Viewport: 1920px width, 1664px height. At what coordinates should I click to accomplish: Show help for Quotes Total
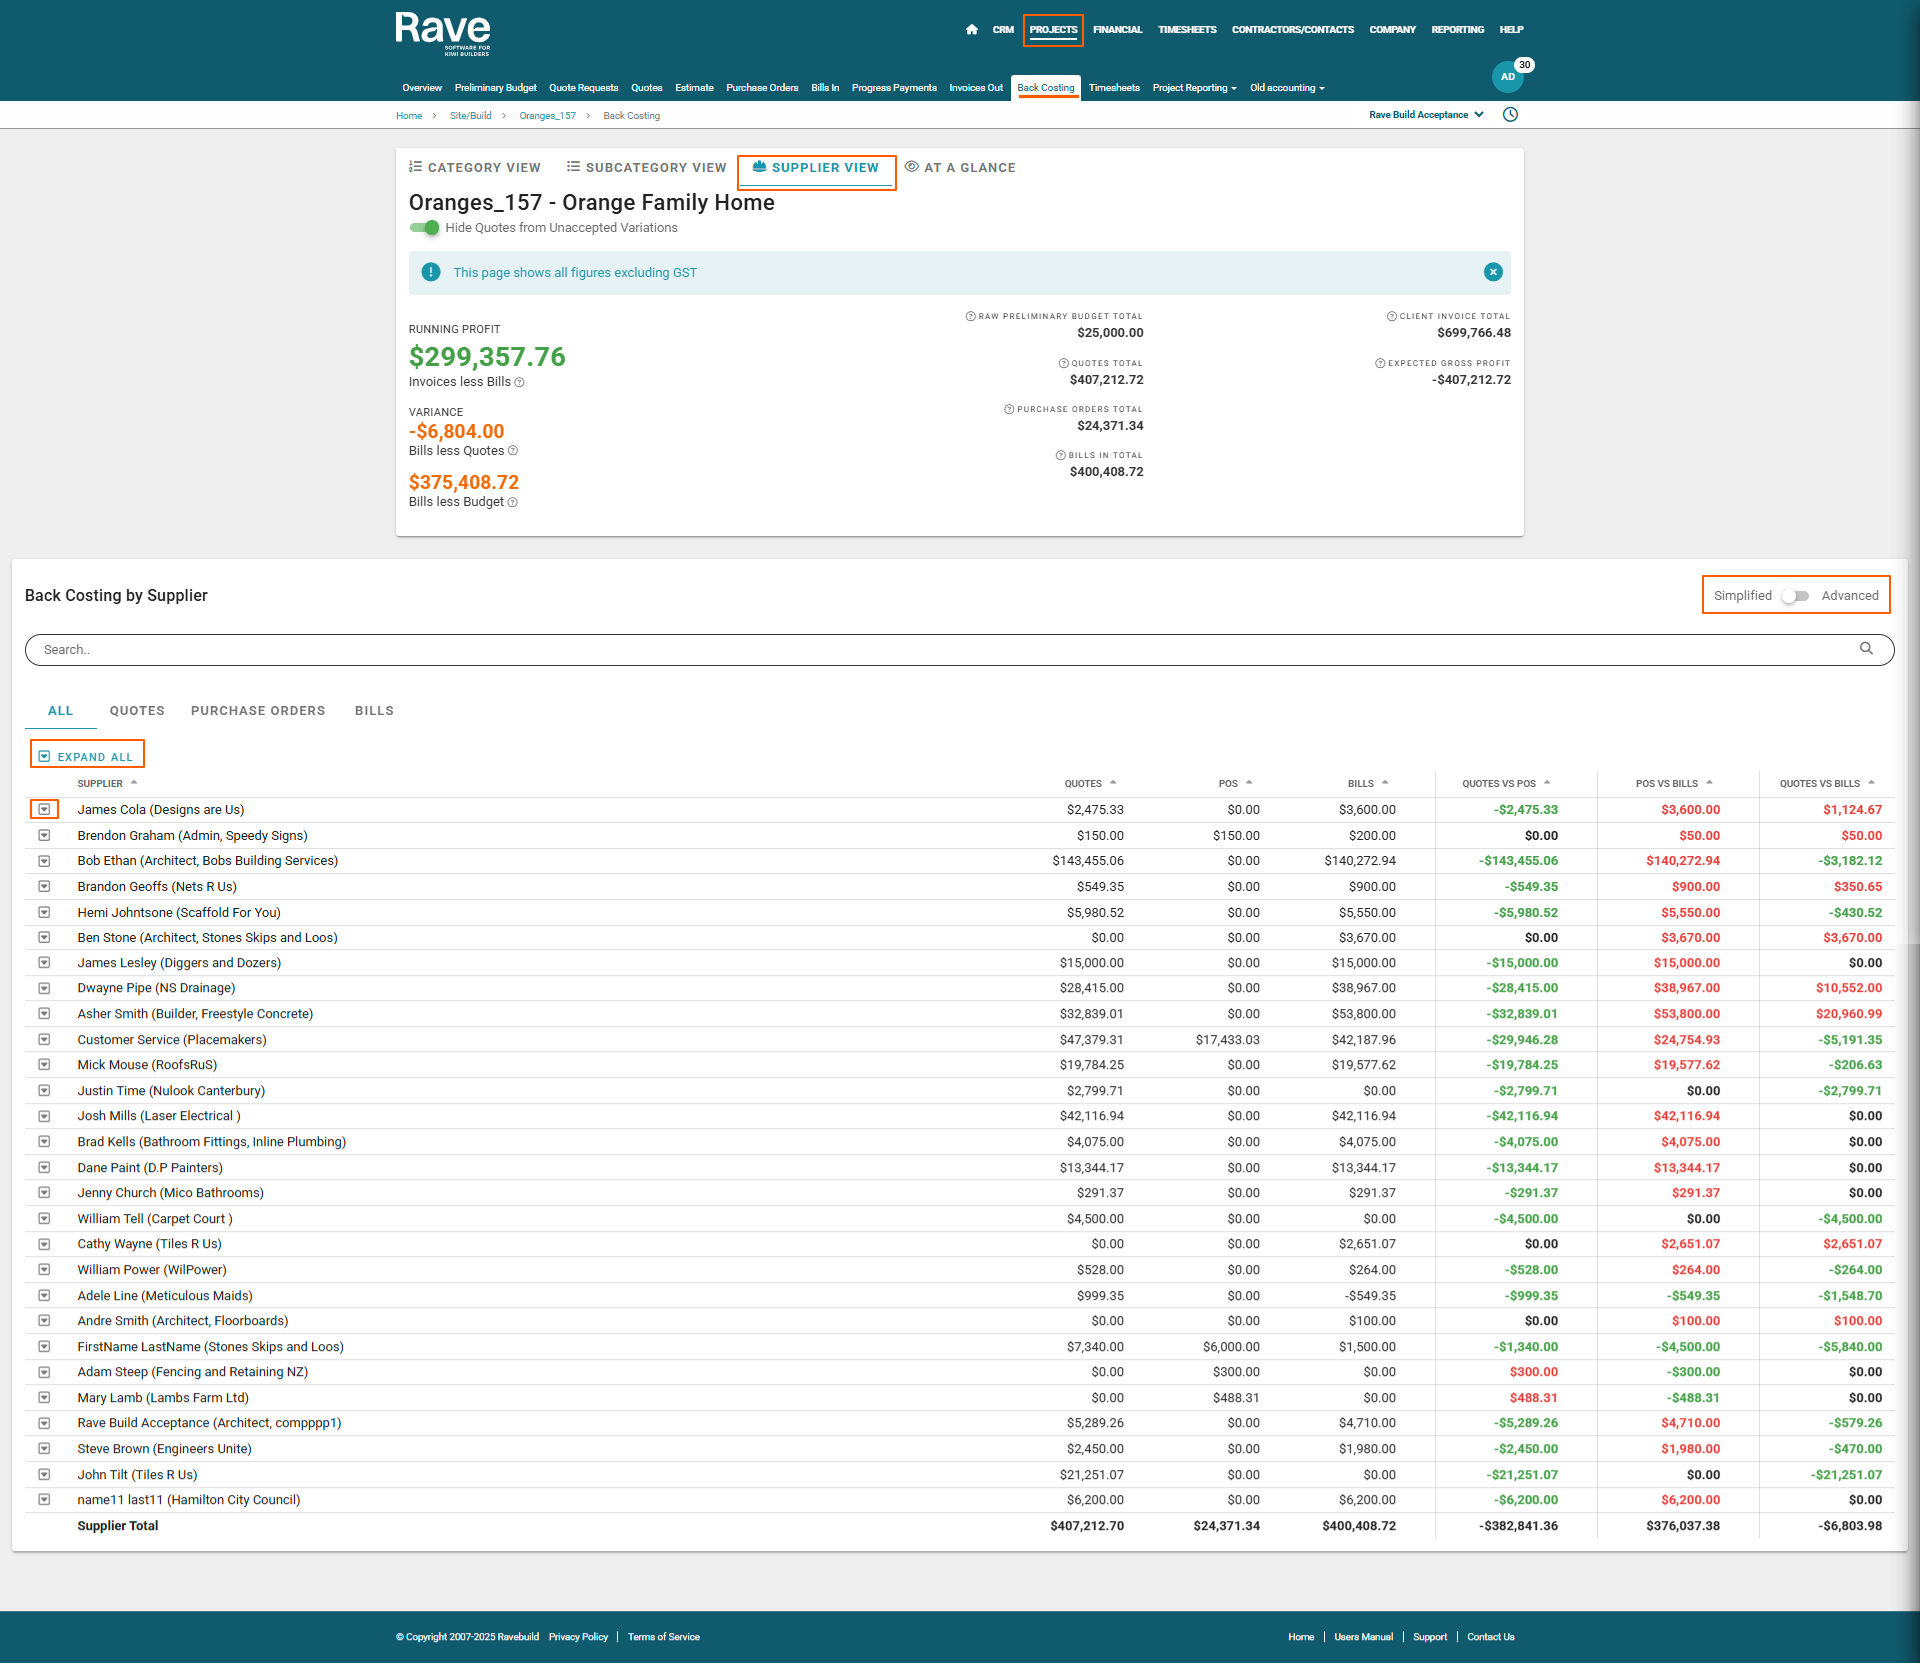[x=1064, y=363]
